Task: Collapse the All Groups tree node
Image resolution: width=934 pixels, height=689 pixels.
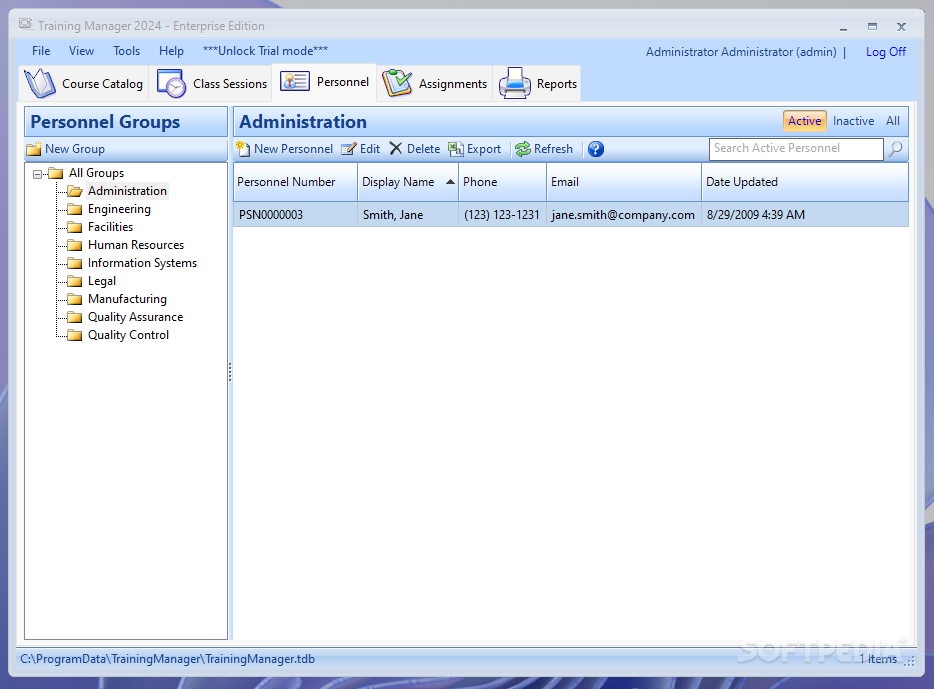Action: pos(38,174)
